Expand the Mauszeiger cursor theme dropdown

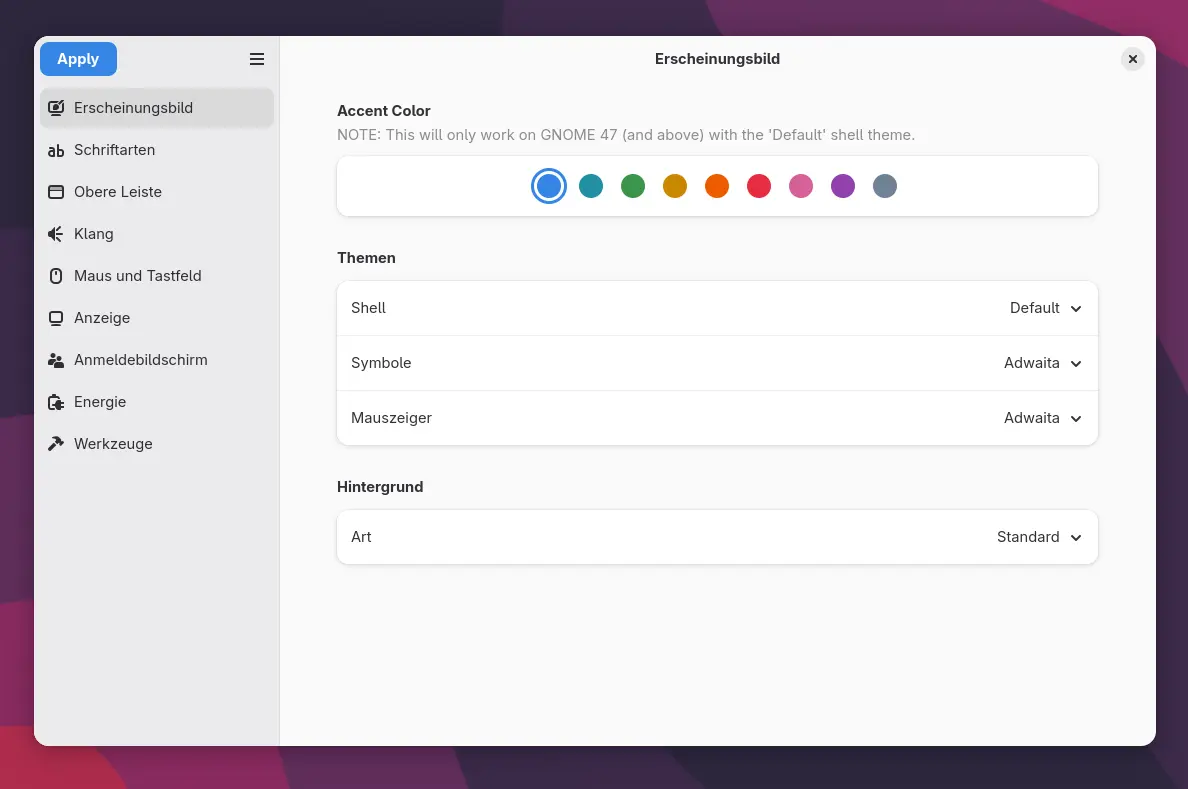point(1043,418)
